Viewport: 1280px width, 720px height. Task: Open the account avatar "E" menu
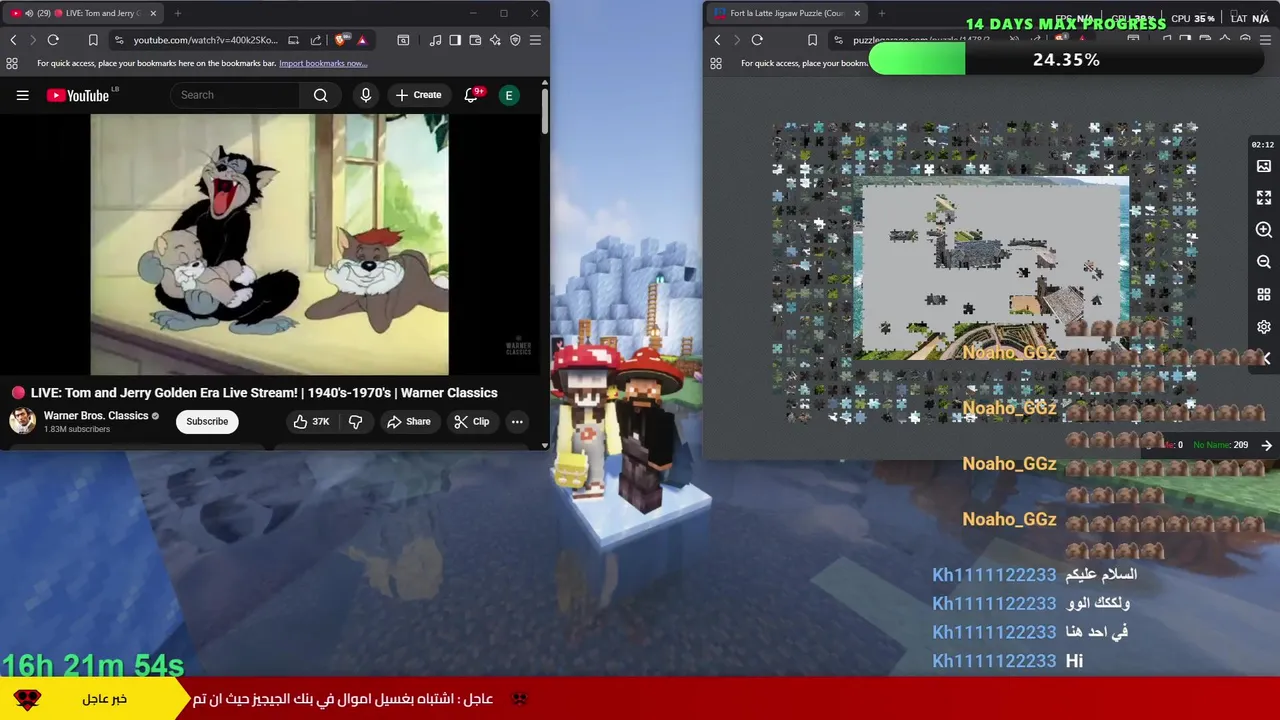509,95
